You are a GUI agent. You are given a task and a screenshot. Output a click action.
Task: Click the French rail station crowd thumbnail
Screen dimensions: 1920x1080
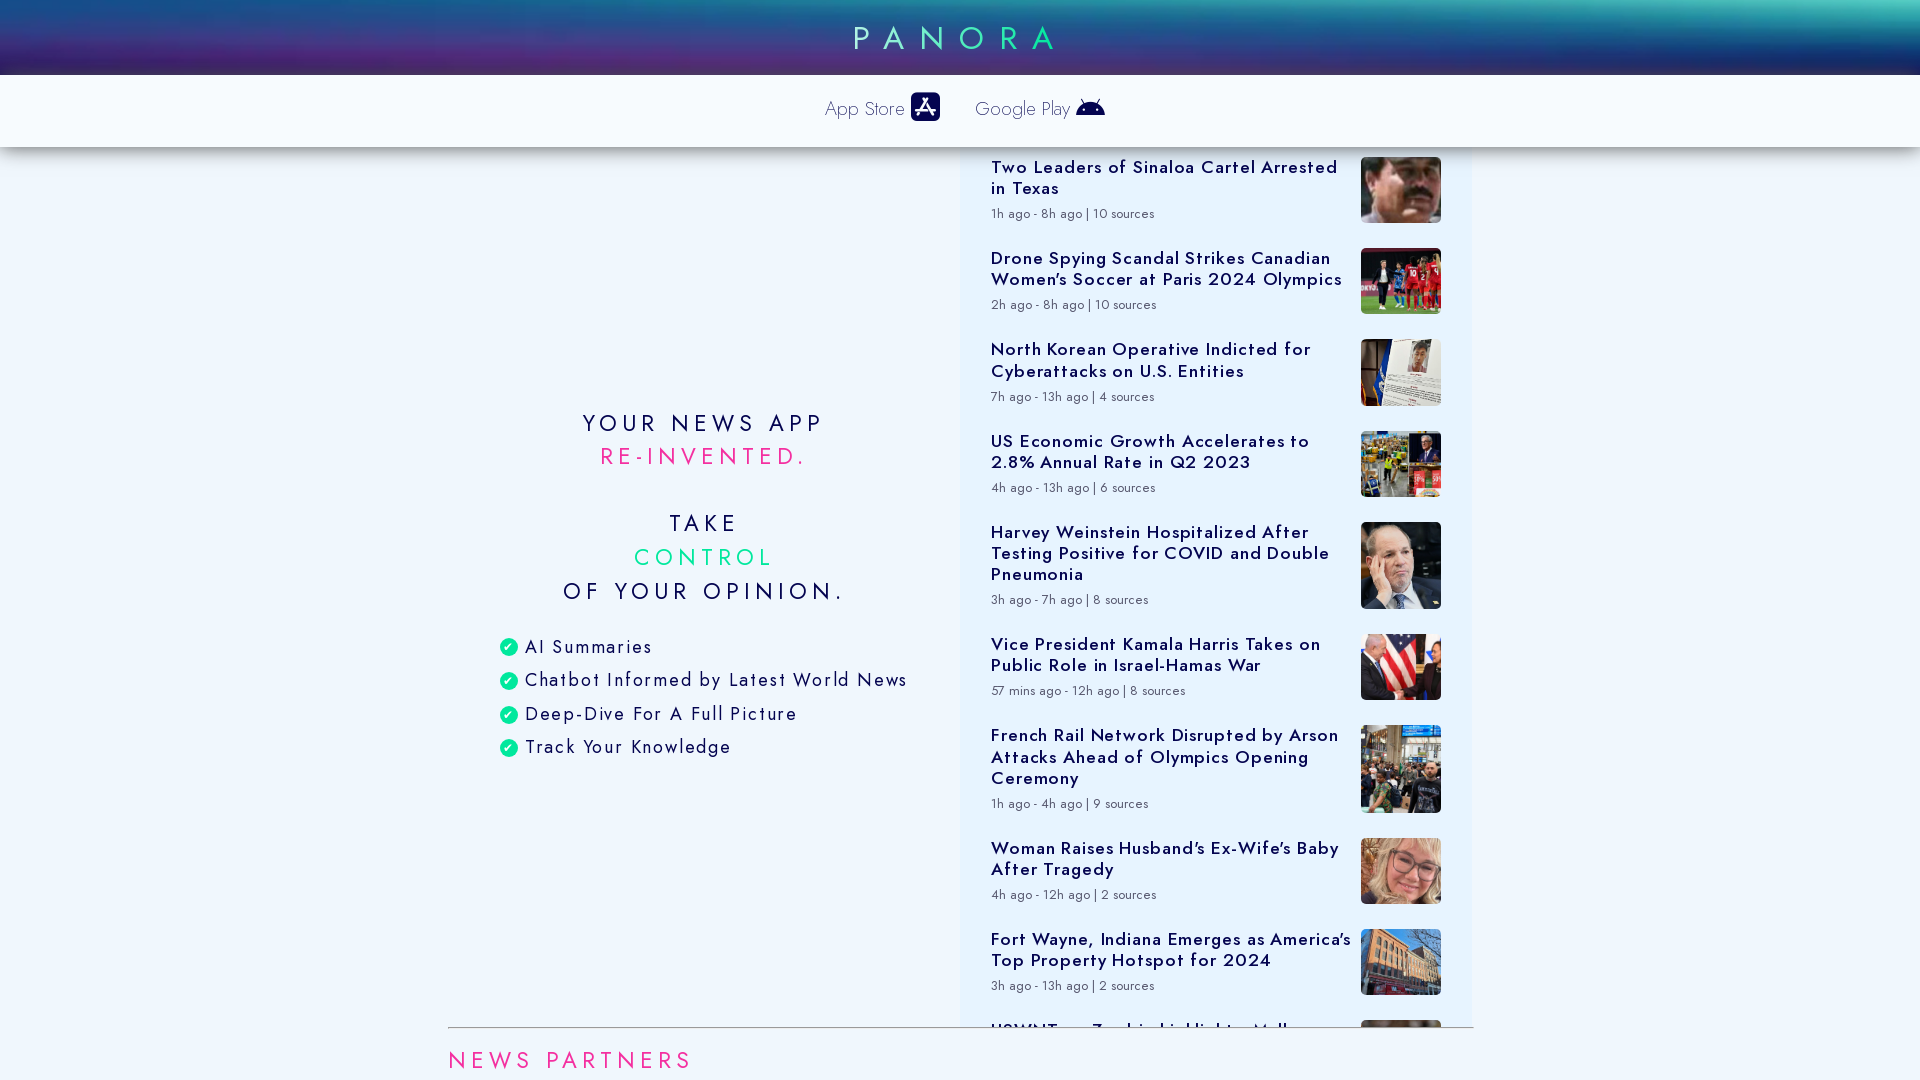(1400, 769)
